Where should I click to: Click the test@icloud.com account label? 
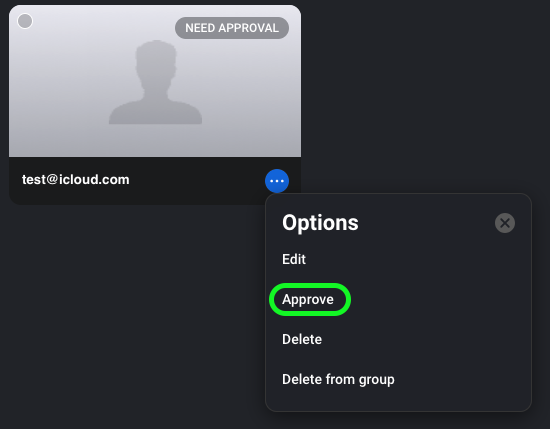tap(76, 180)
